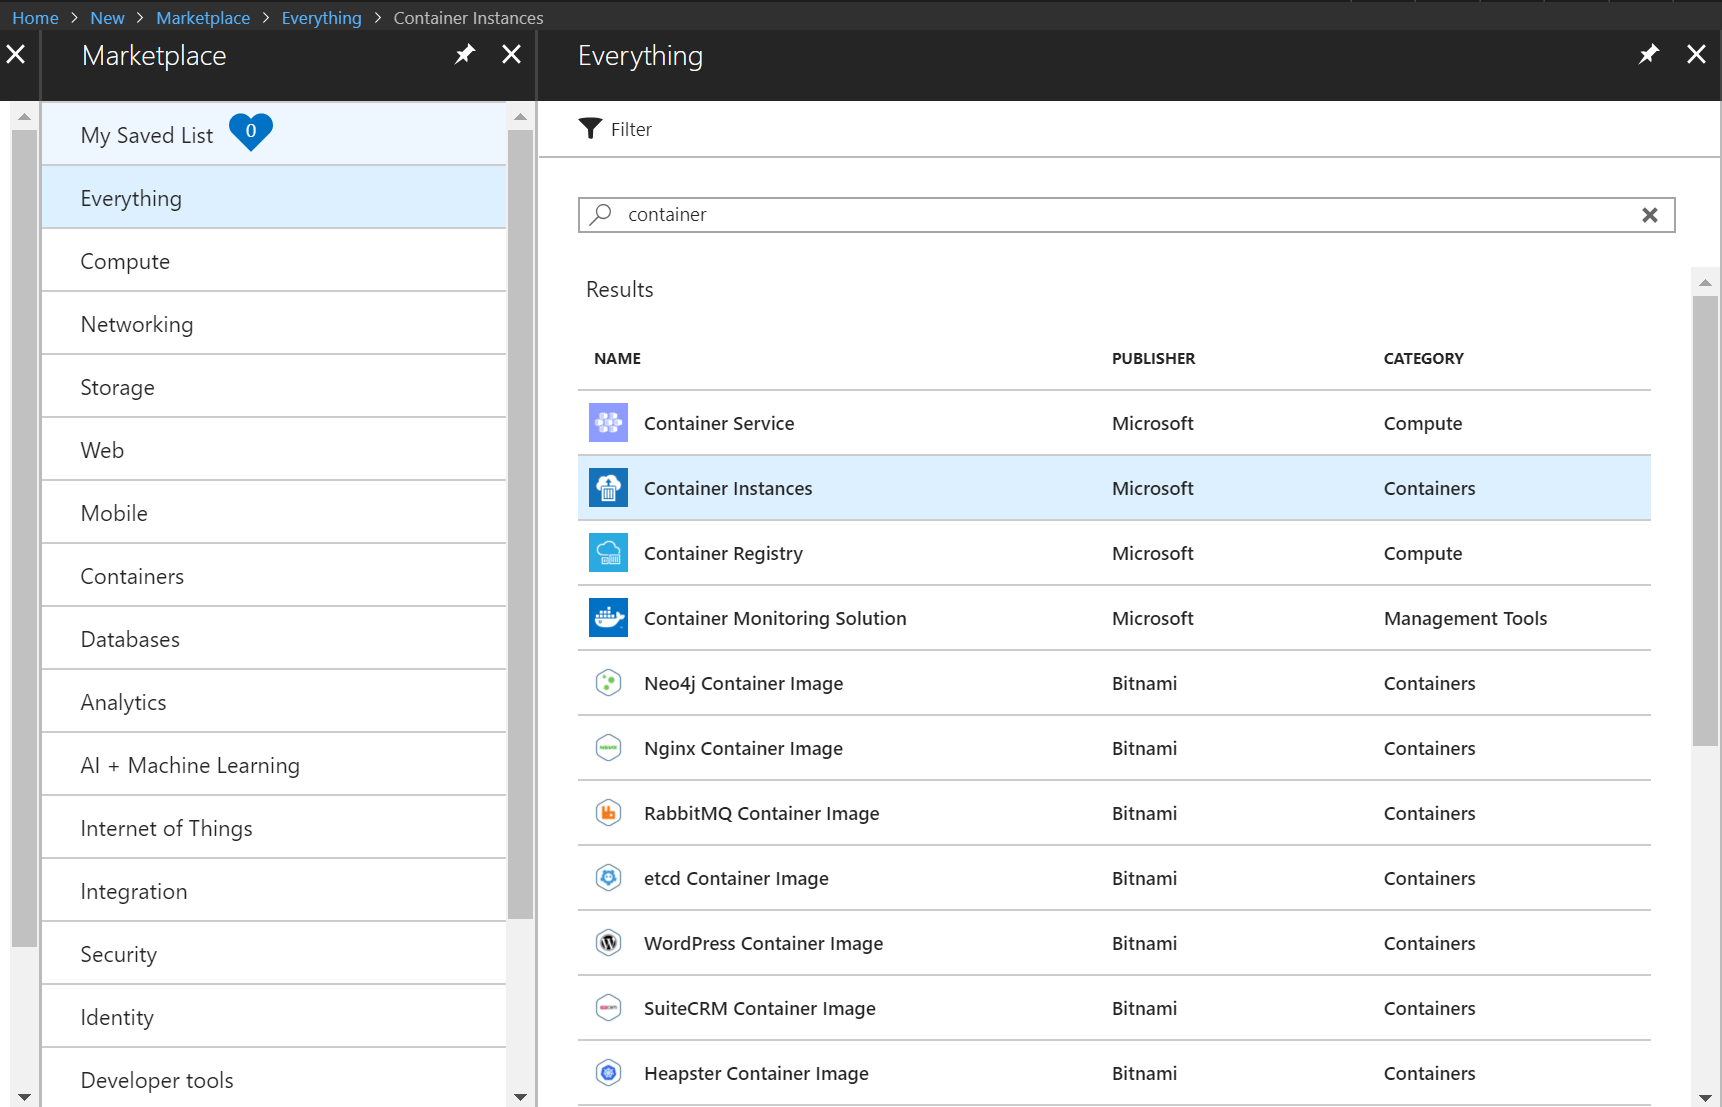Click inside the container search field
The image size is (1722, 1107).
tap(1000, 214)
